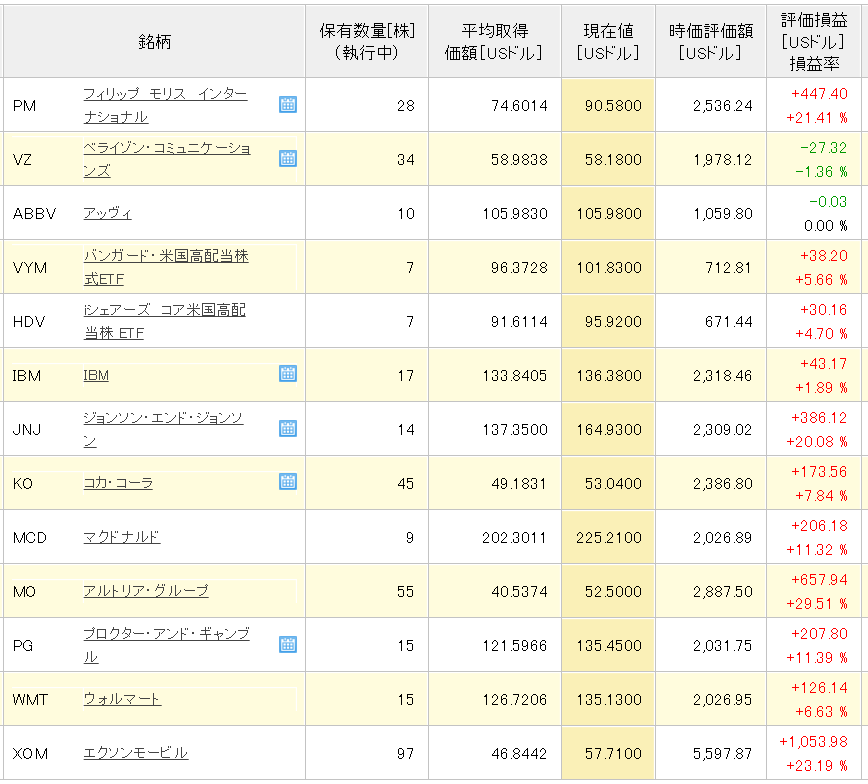868x784 pixels.
Task: Select the -27.32 loss value
Action: click(824, 148)
